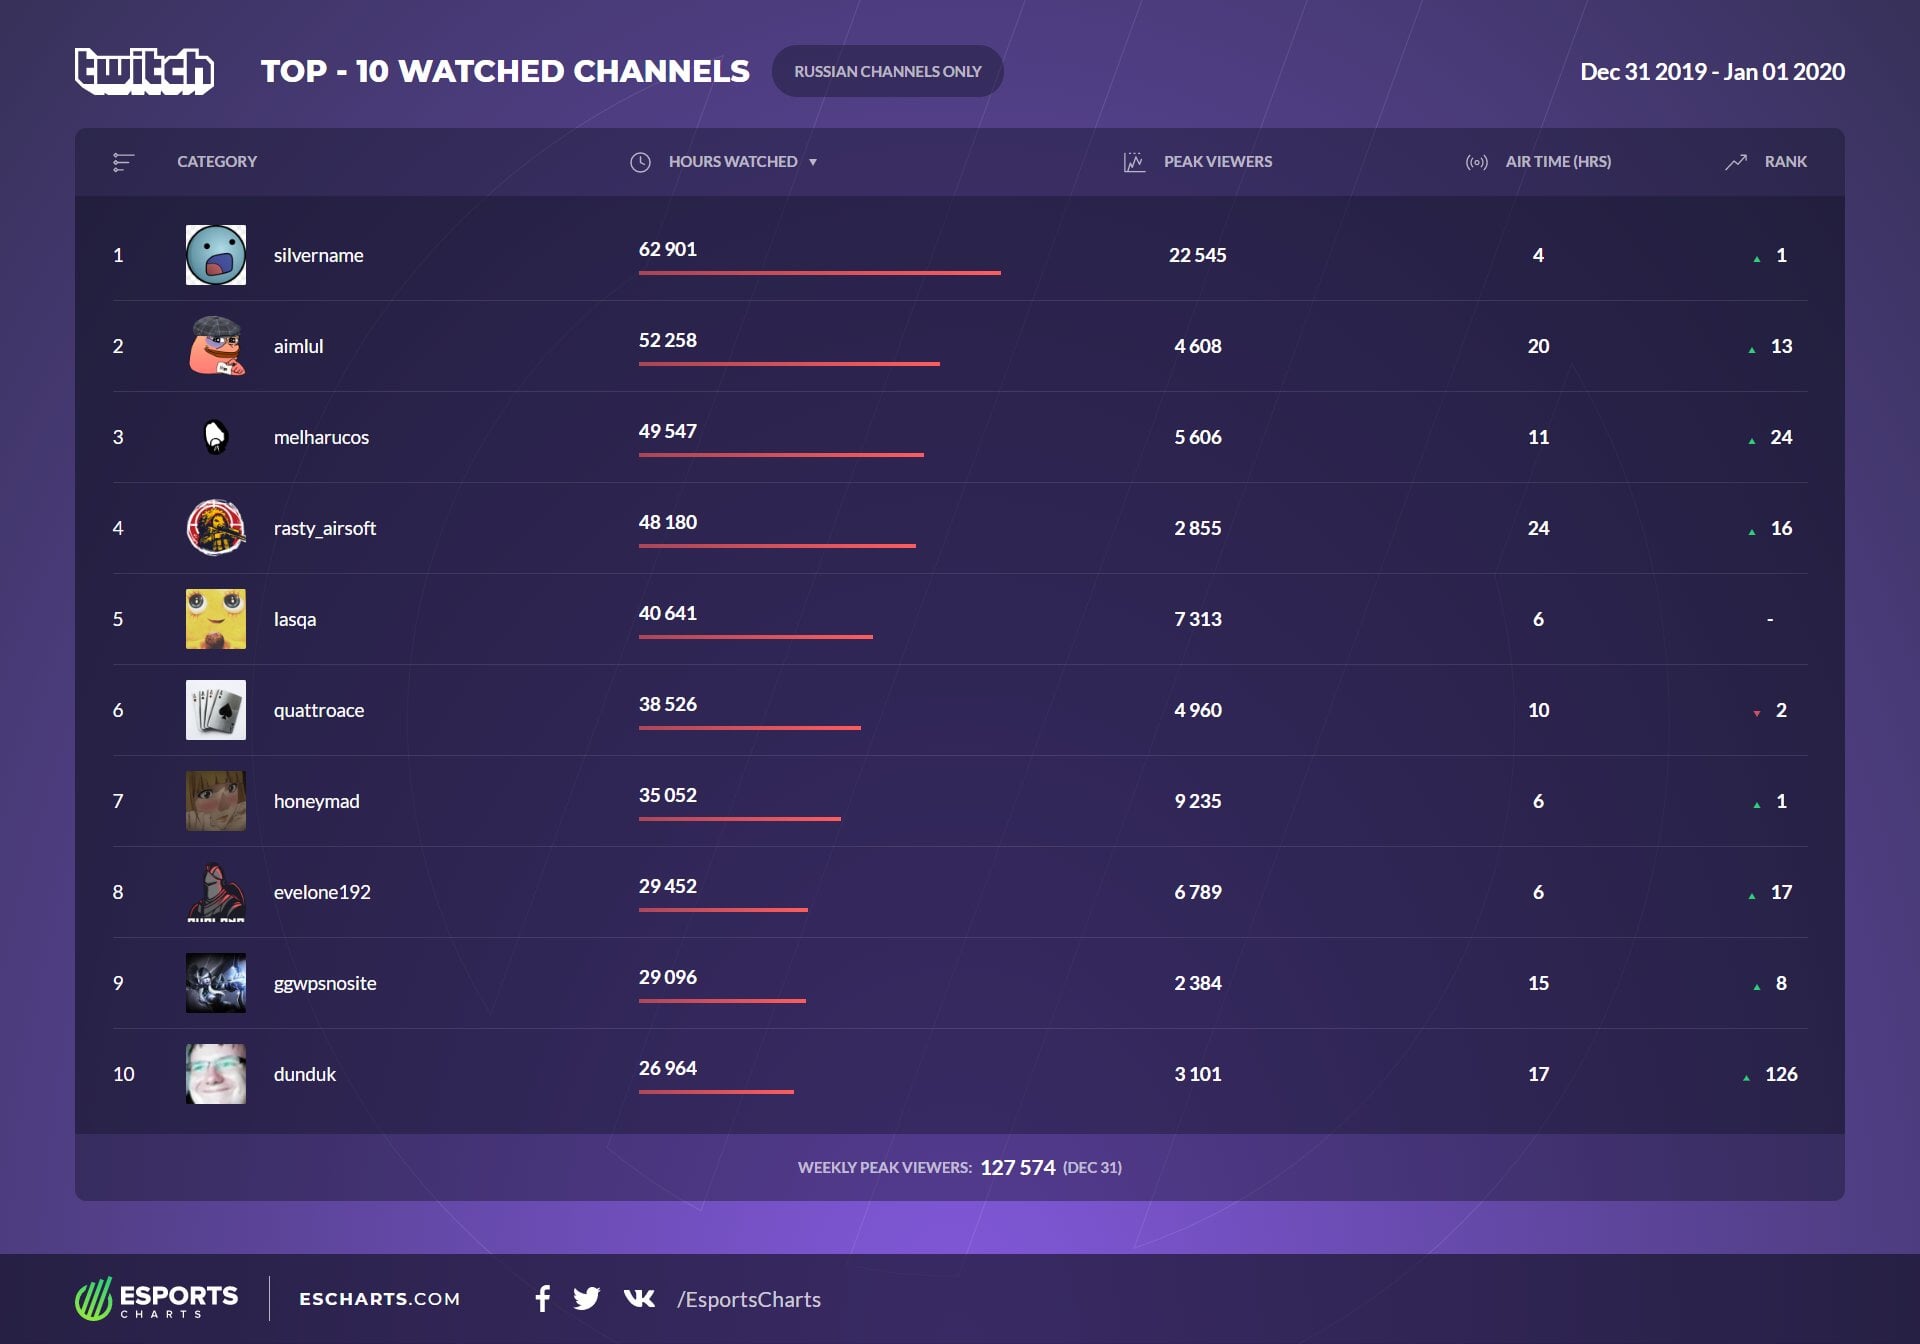Click the Air Time broadcast icon
Screen dimensions: 1920x1344
[1476, 162]
